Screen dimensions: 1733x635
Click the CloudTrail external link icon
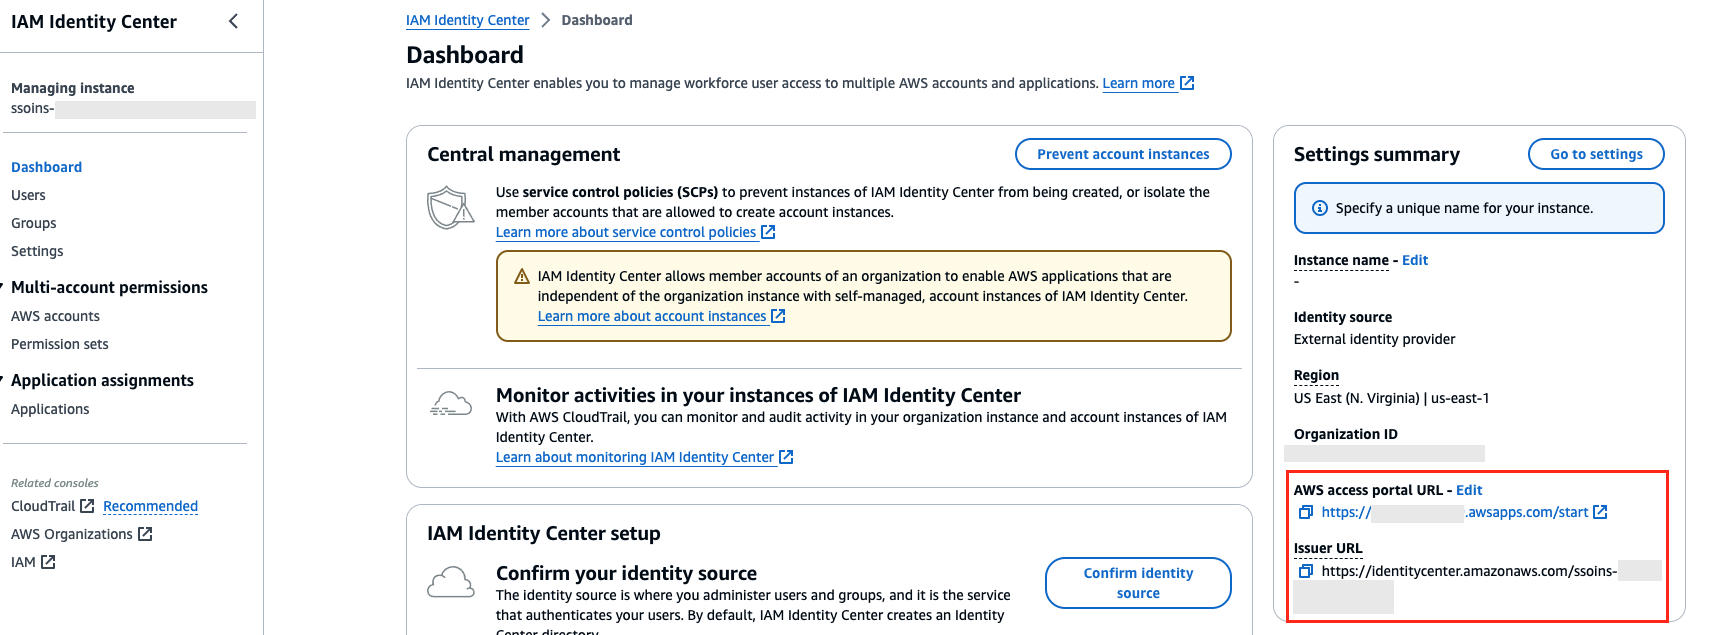[87, 506]
